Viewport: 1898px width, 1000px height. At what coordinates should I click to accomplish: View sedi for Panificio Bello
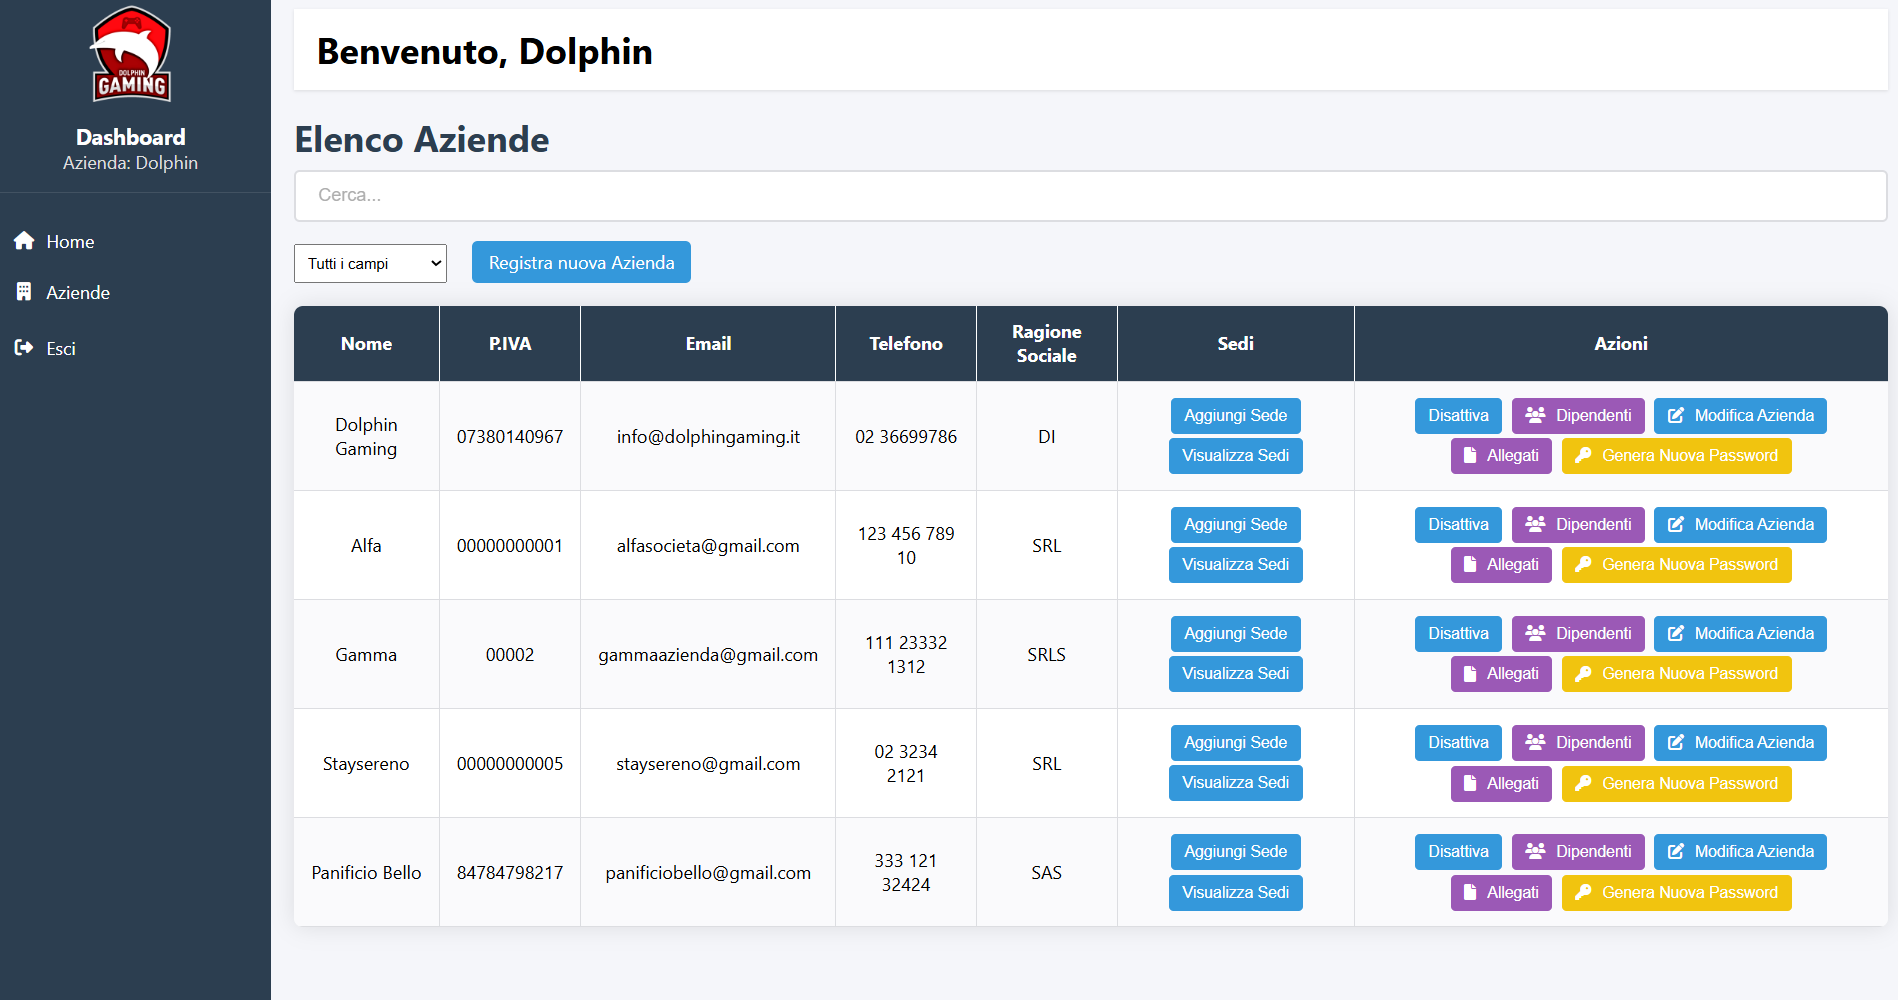pos(1235,893)
